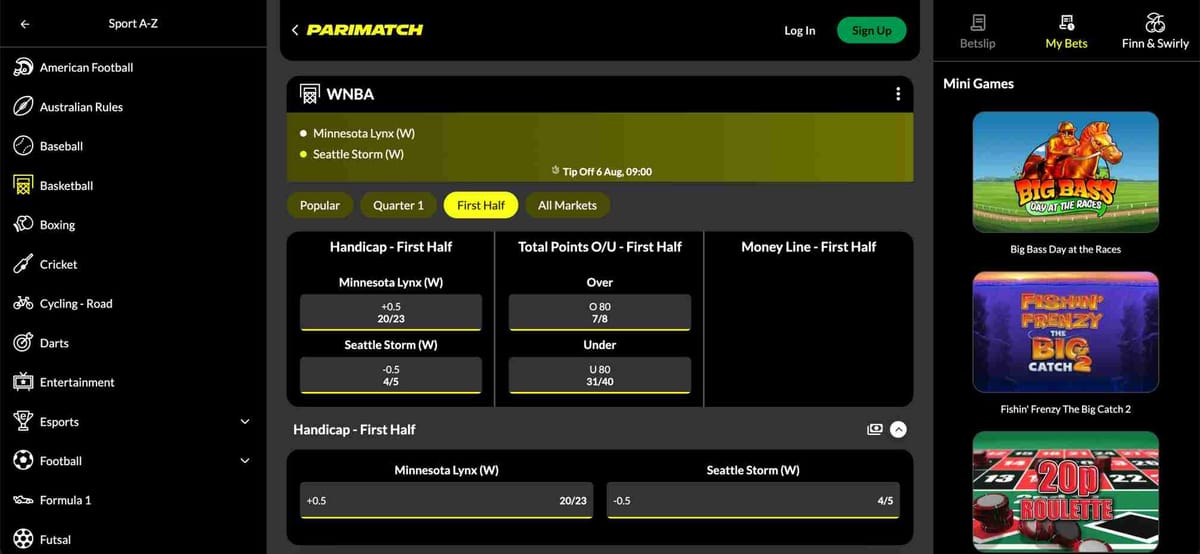Select the American Football icon
Screen dimensions: 1200x554
[23, 67]
